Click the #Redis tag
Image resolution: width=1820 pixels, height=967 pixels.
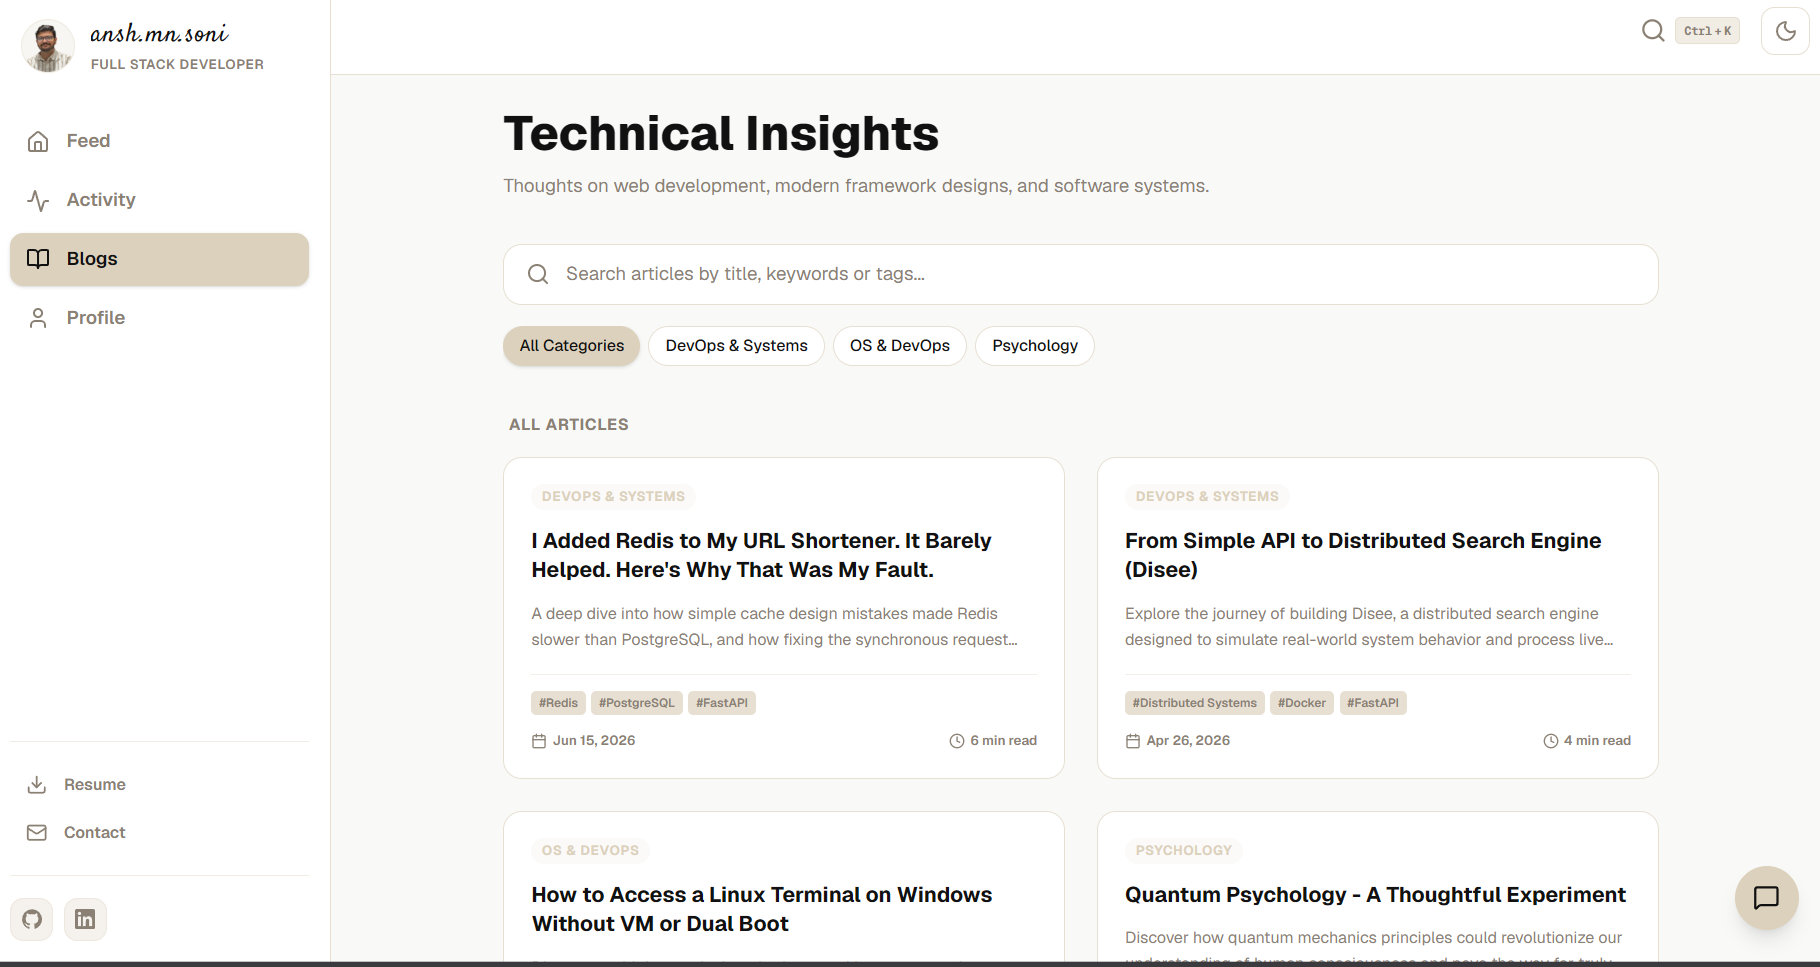click(558, 703)
